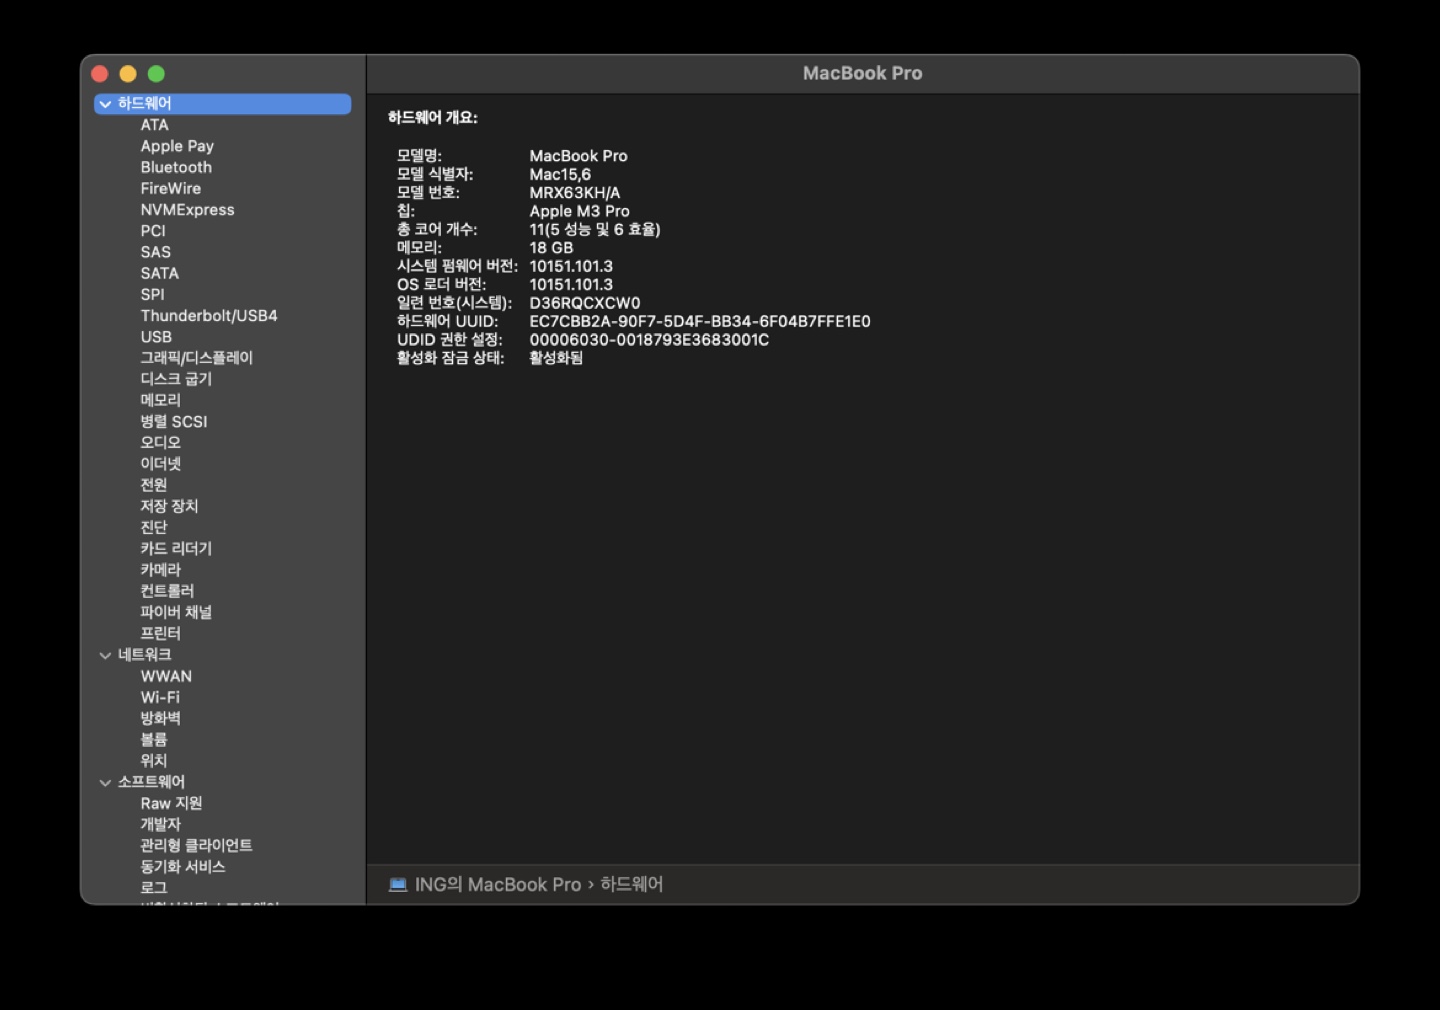Open 카메라 in the sidebar
This screenshot has width=1440, height=1010.
160,569
